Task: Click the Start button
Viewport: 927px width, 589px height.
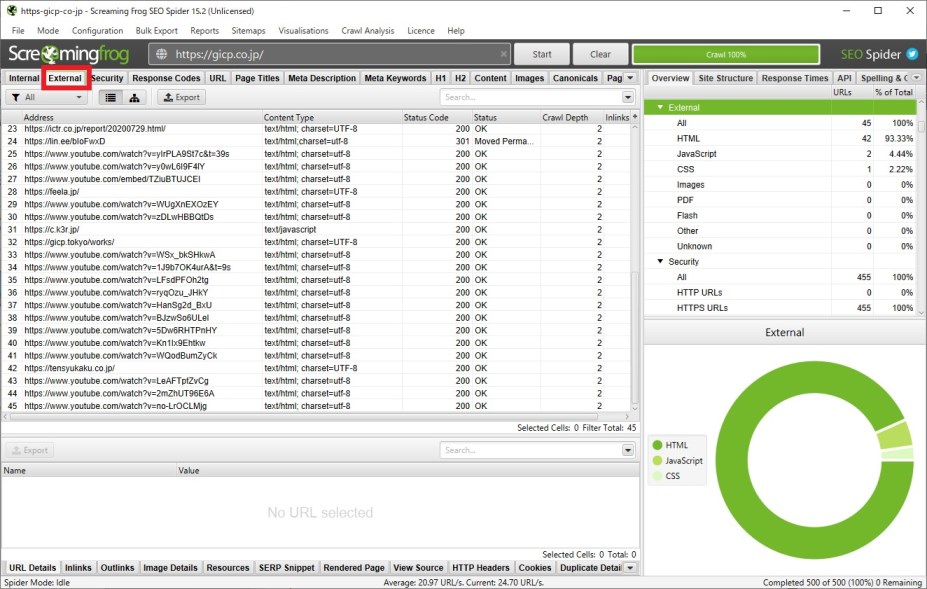Action: coord(542,54)
